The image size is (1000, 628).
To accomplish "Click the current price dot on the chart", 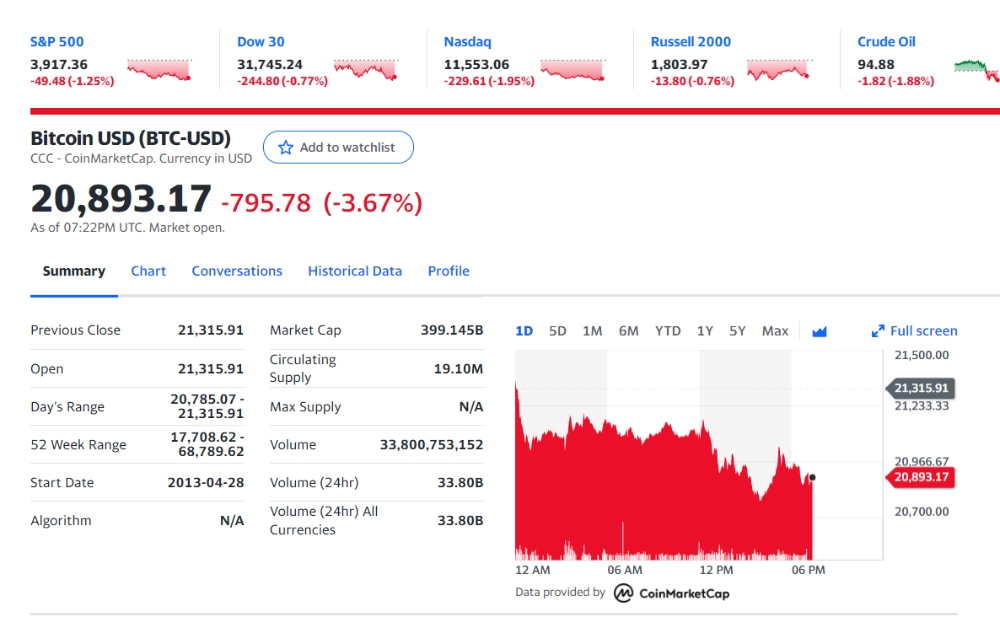I will [812, 477].
